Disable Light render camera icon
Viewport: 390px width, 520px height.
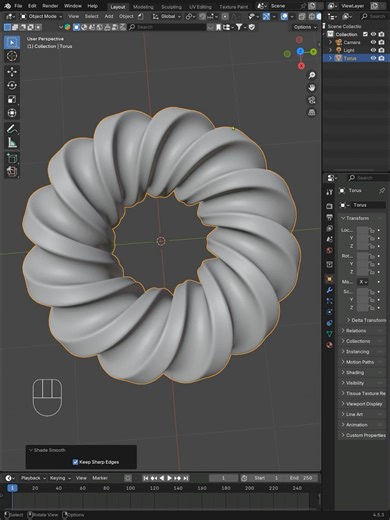382,50
